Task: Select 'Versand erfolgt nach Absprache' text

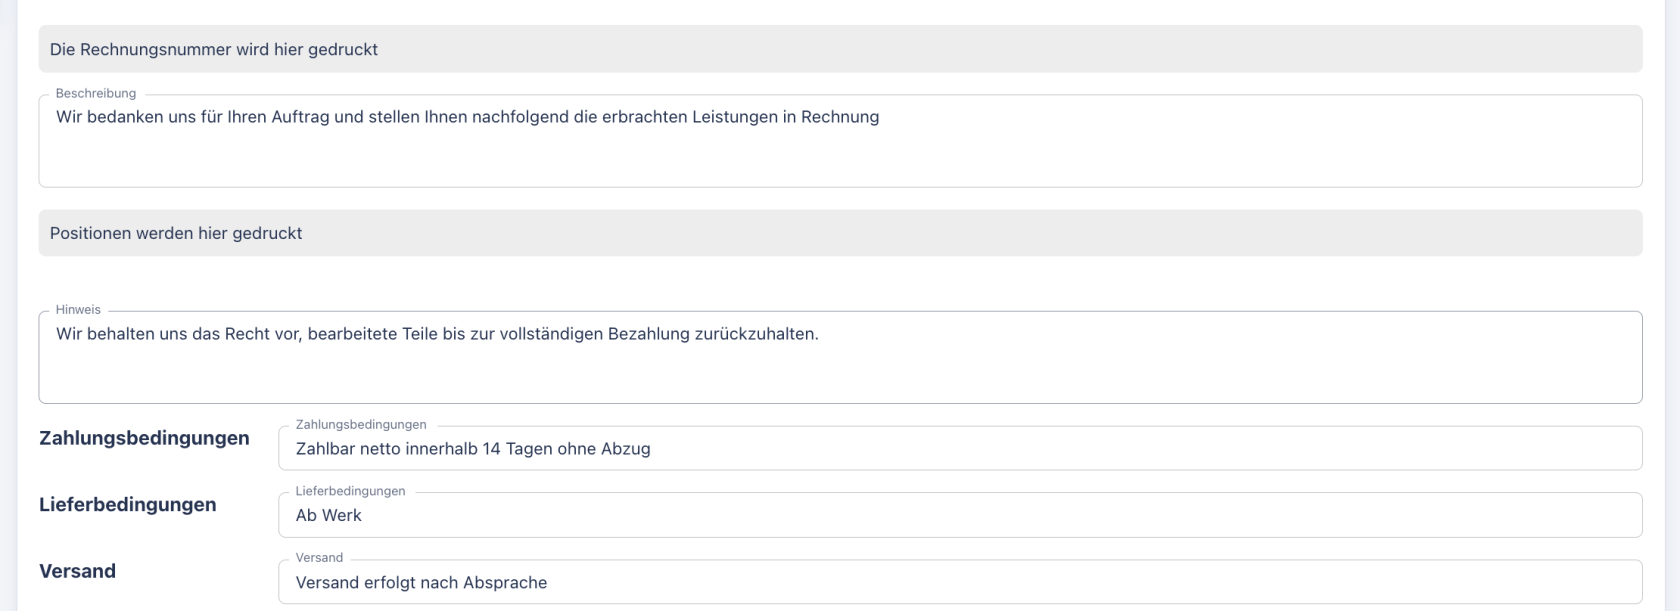Action: point(420,581)
